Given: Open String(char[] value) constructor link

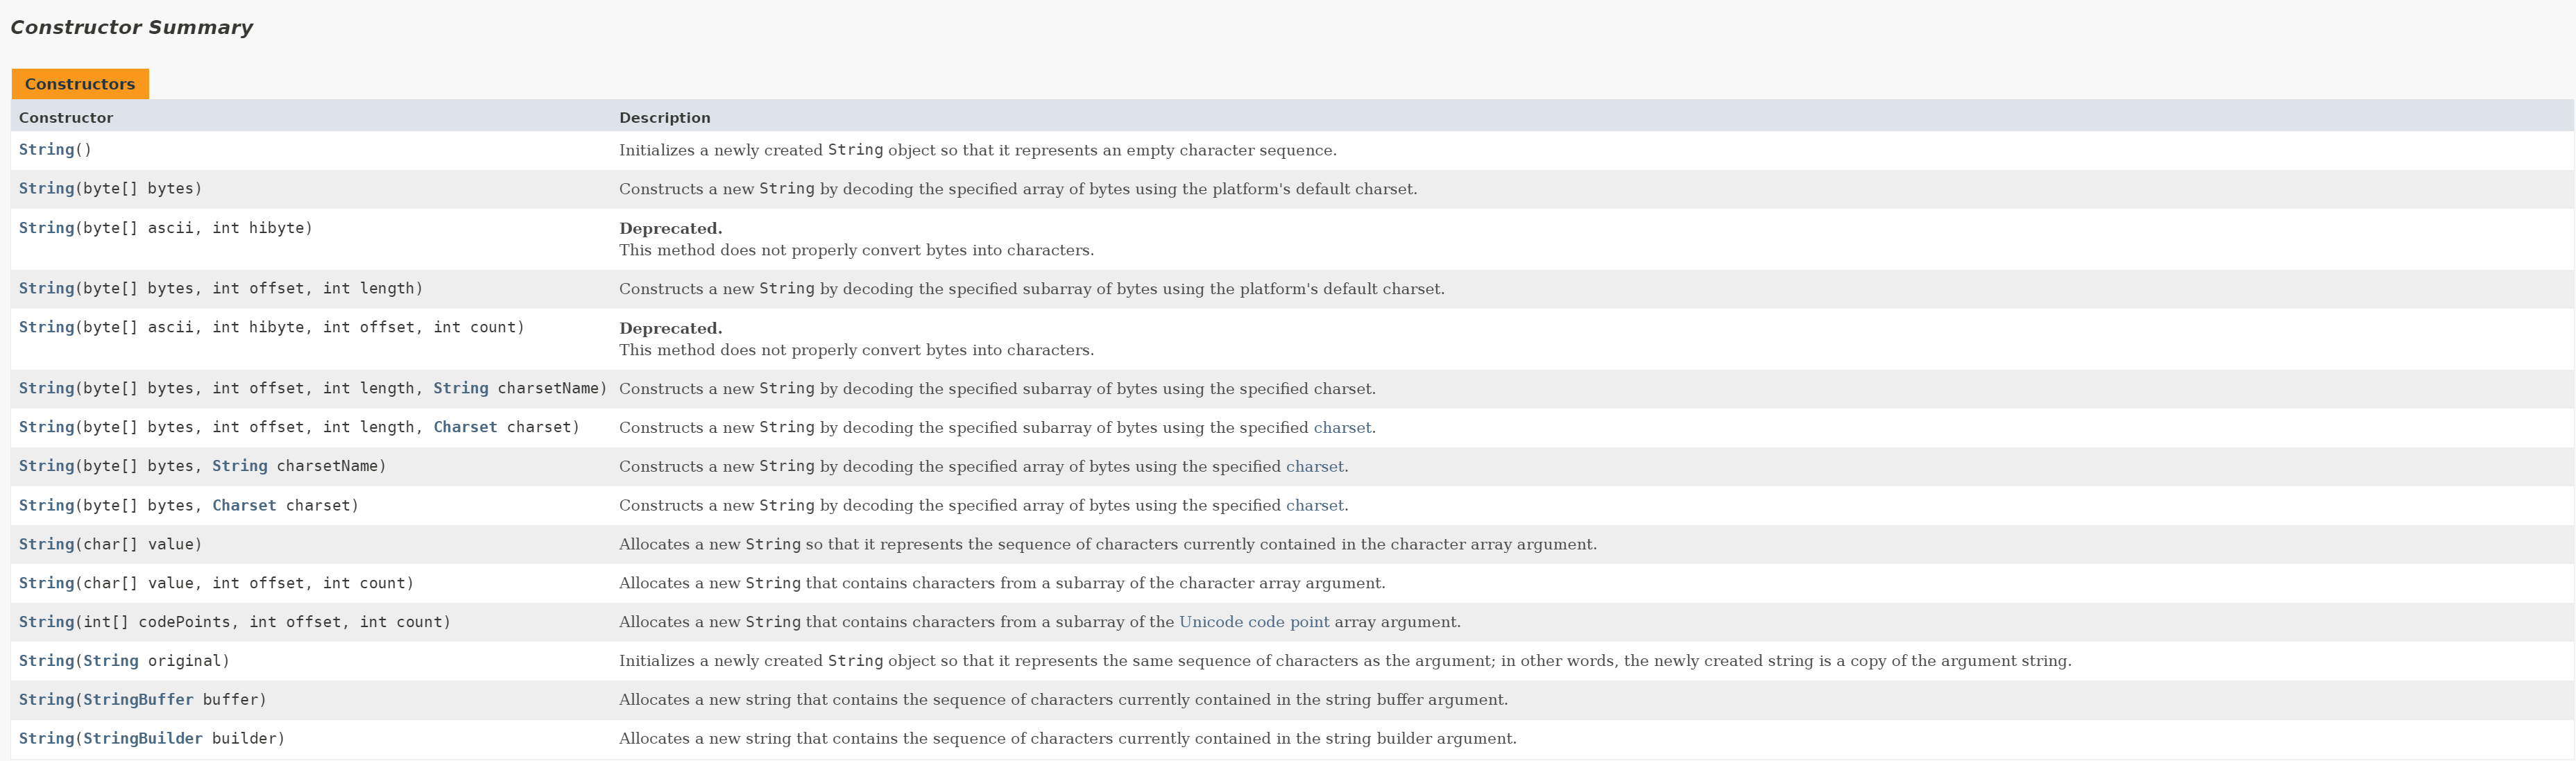Looking at the screenshot, I should coord(46,544).
